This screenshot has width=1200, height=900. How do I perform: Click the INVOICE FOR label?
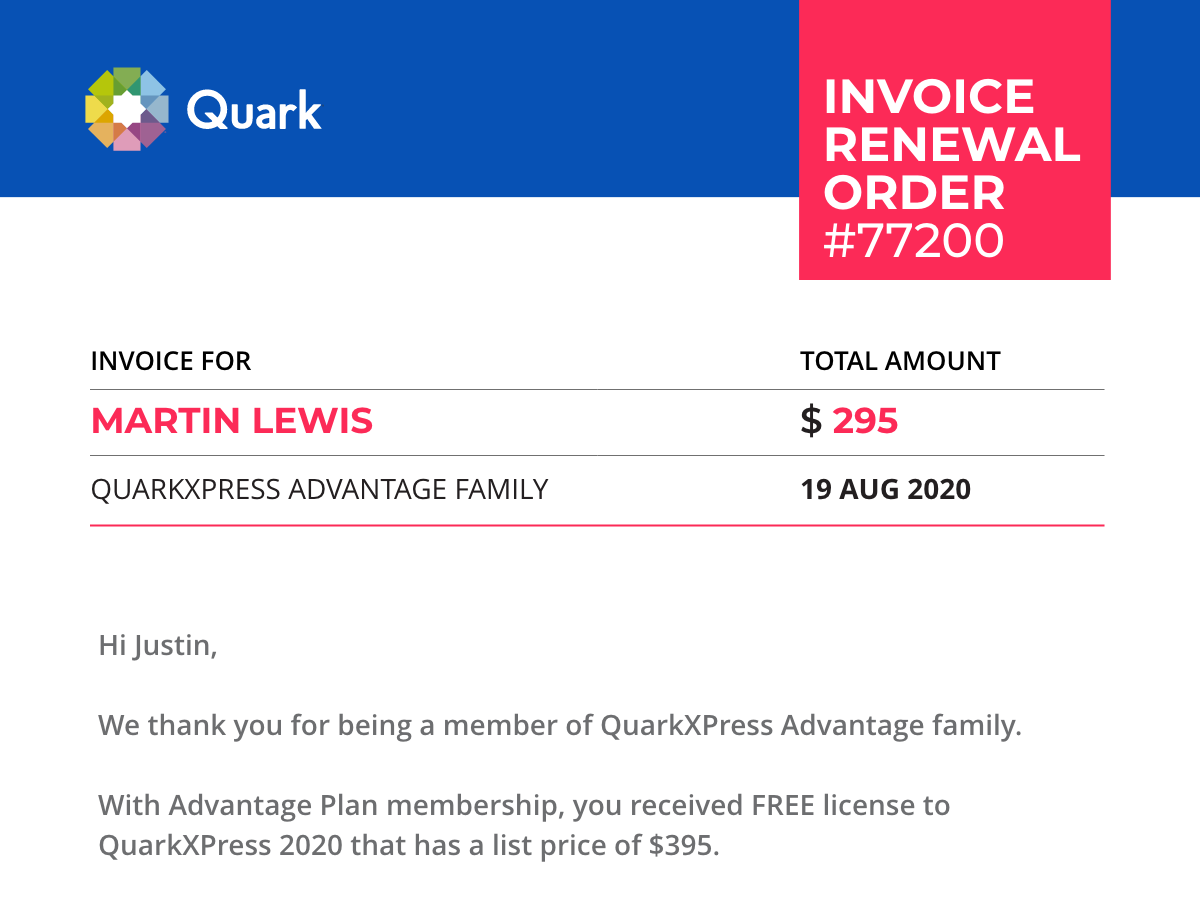pos(171,361)
